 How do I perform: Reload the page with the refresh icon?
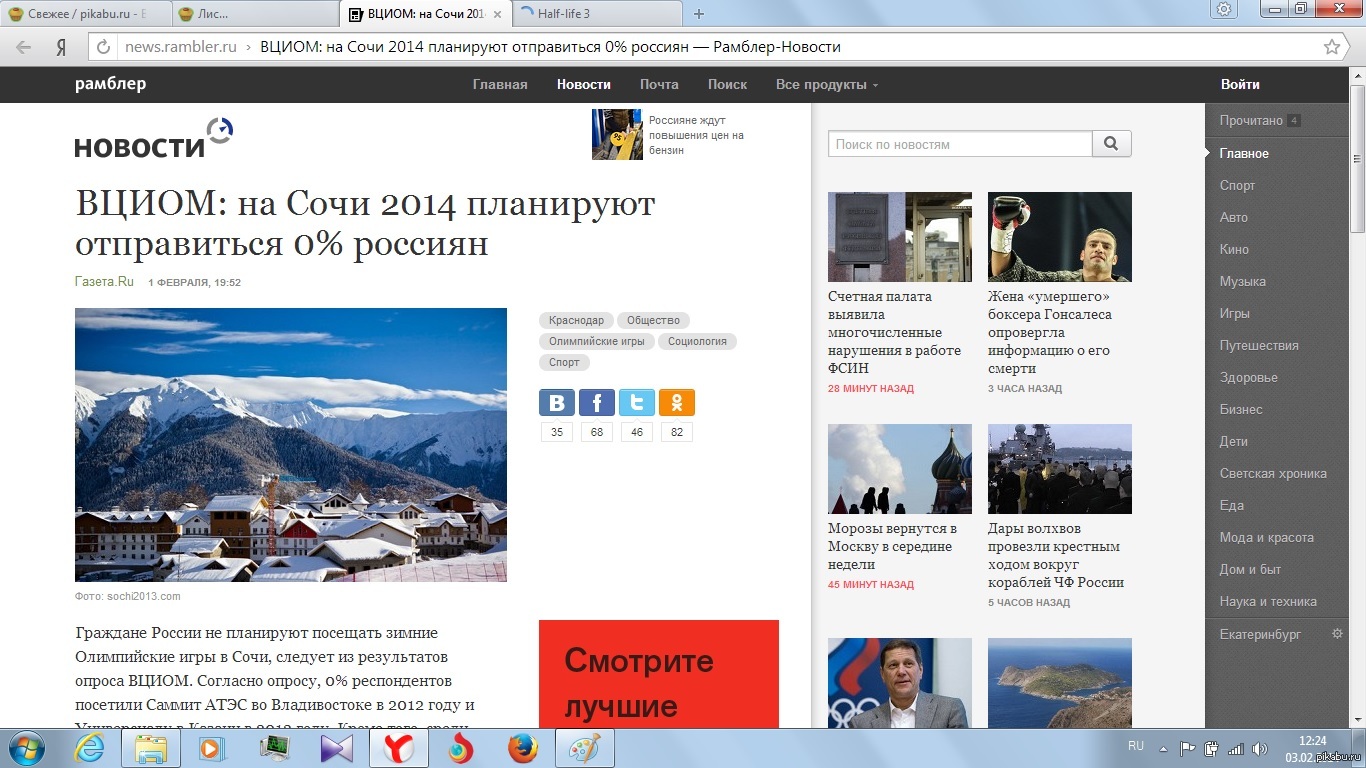click(101, 47)
